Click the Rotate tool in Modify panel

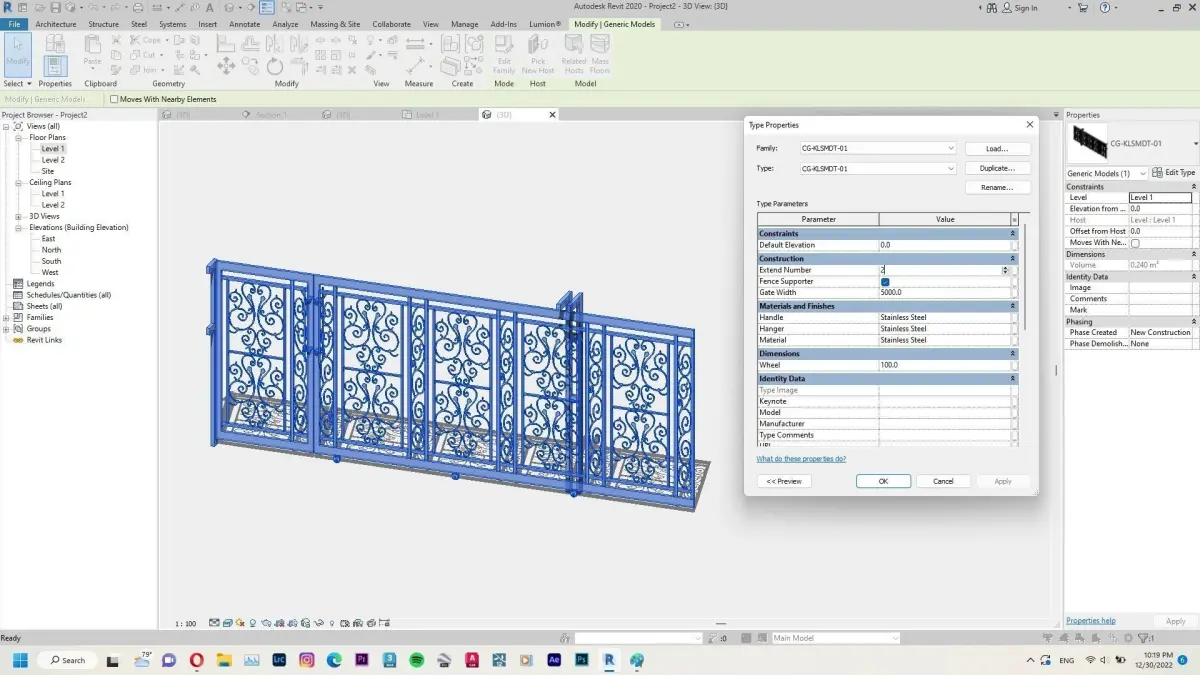click(275, 66)
